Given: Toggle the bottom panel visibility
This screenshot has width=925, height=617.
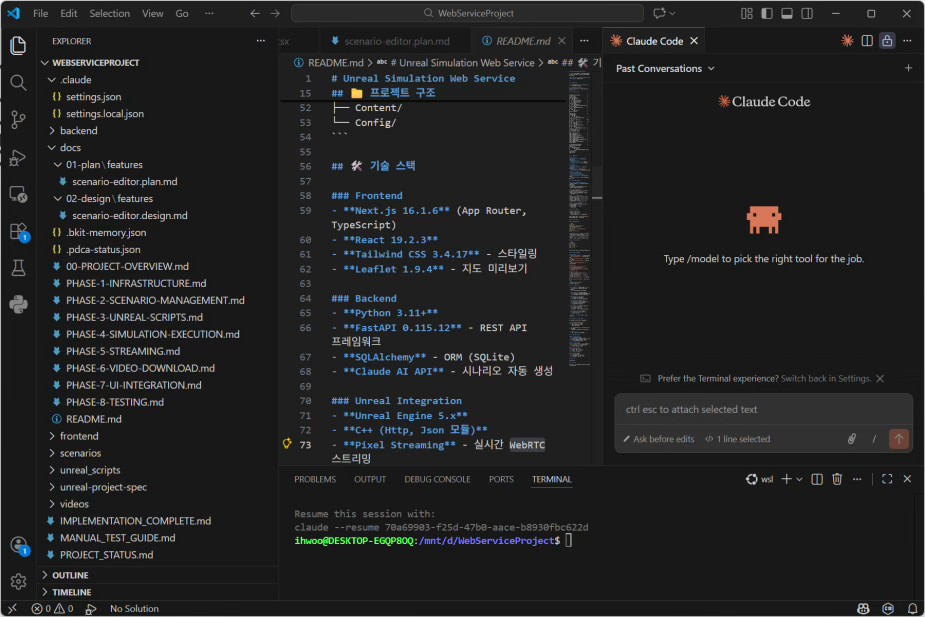Looking at the screenshot, I should coord(787,13).
